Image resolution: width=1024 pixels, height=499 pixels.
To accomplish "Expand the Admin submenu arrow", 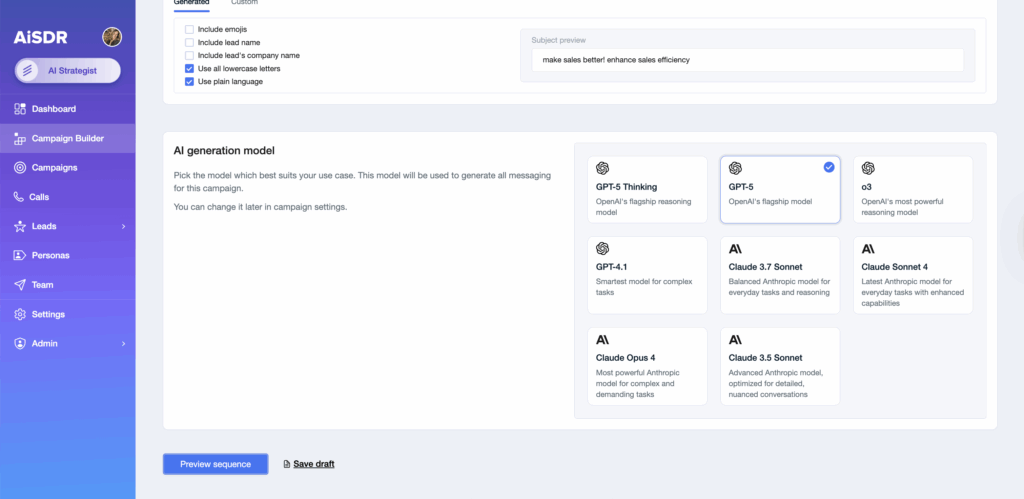I will click(124, 344).
